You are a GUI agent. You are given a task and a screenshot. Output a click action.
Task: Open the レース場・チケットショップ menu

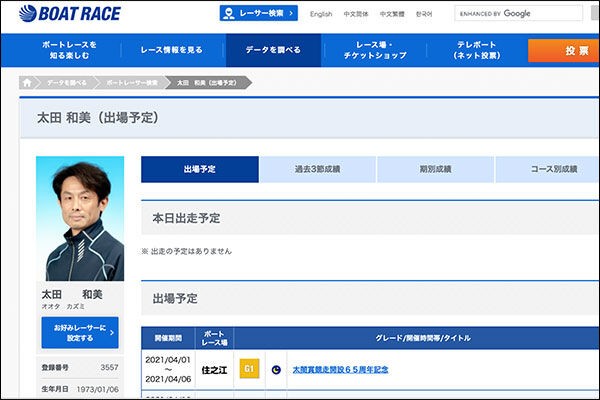pos(375,50)
